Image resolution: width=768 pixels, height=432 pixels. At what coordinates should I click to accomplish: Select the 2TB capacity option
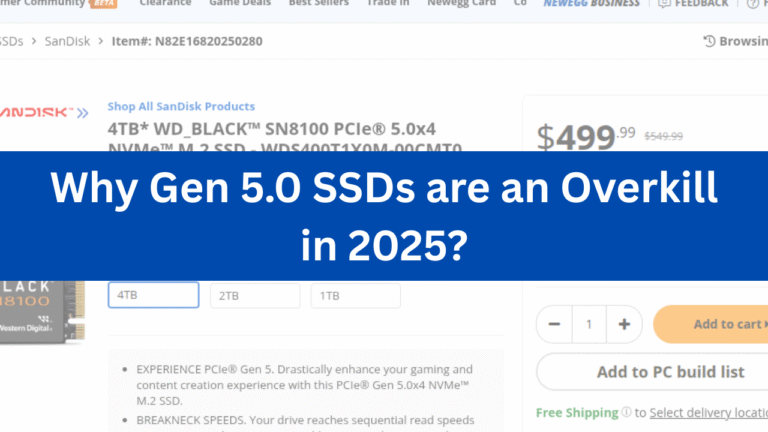(x=255, y=296)
